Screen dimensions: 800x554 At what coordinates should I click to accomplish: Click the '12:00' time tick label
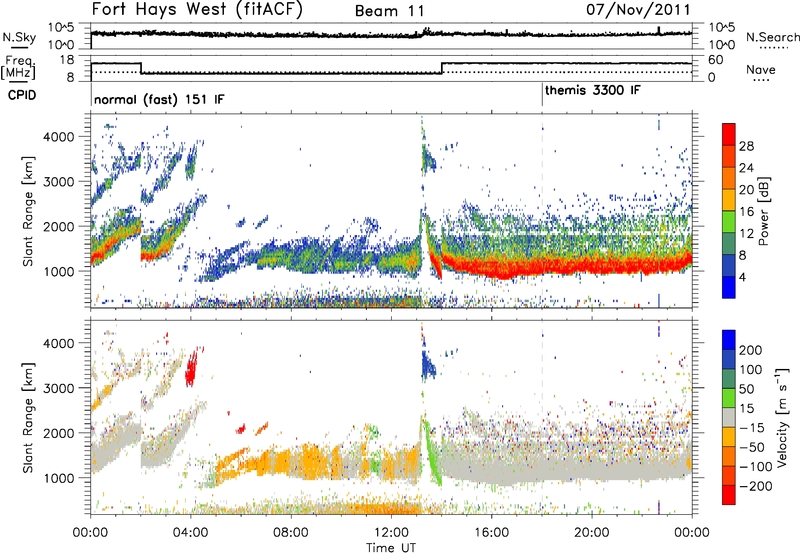point(391,533)
